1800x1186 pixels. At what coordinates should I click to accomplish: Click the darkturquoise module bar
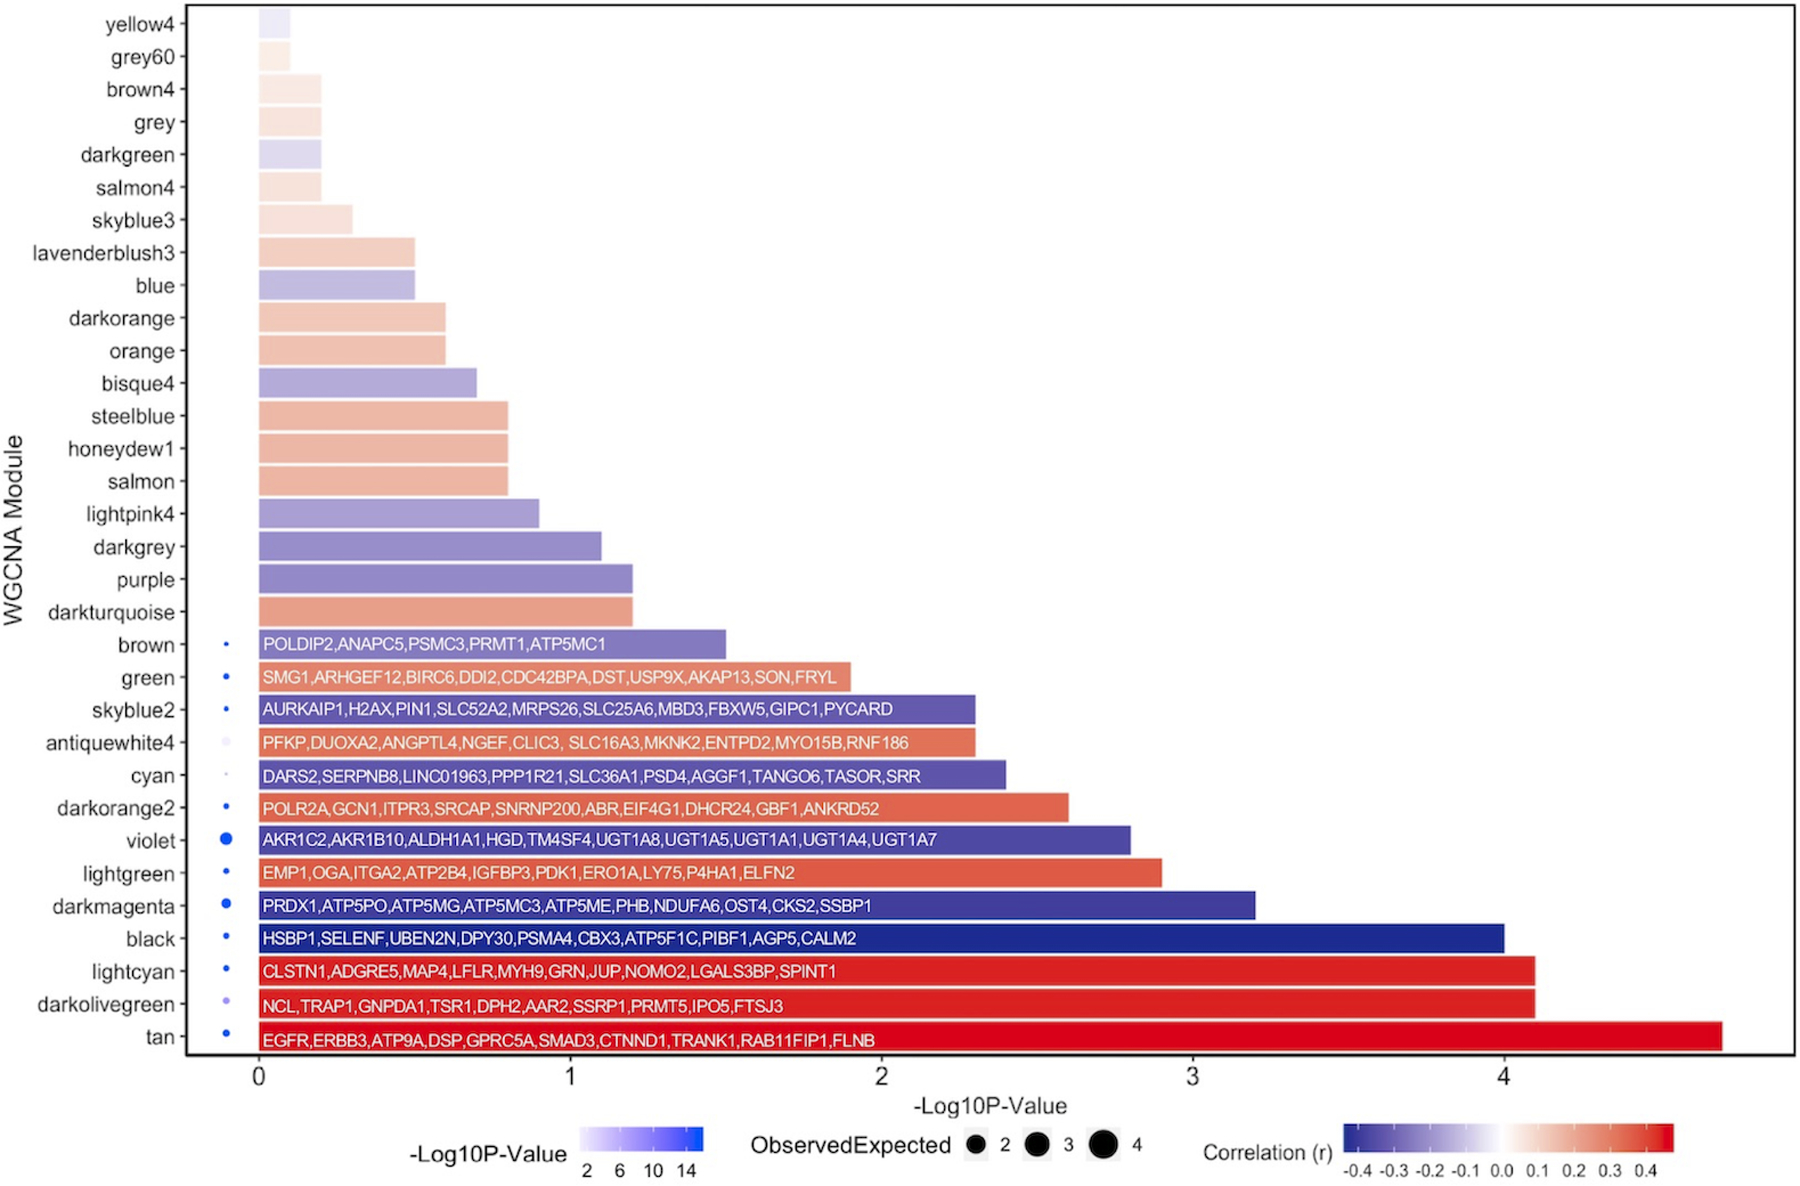(446, 611)
